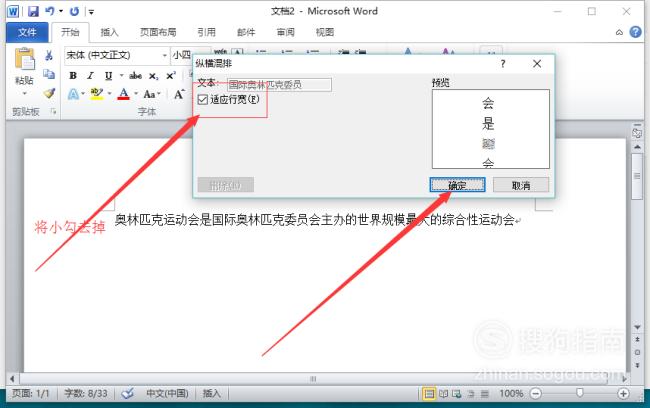
Task: Switch to the 视图 (View) tab
Action: click(325, 32)
